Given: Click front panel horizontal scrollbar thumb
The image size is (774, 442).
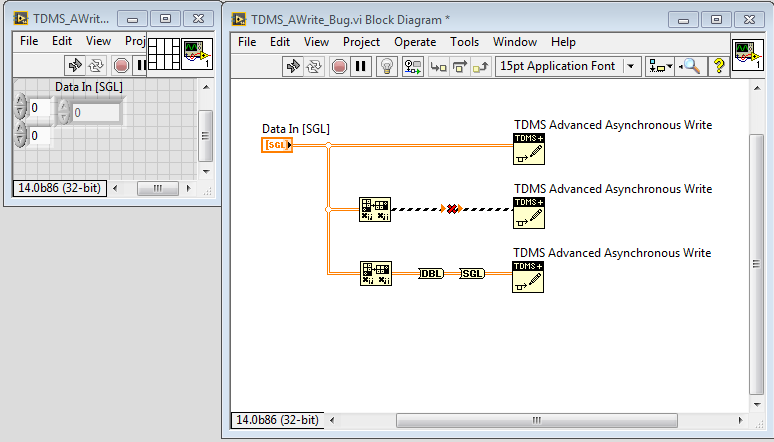Looking at the screenshot, I should point(157,188).
